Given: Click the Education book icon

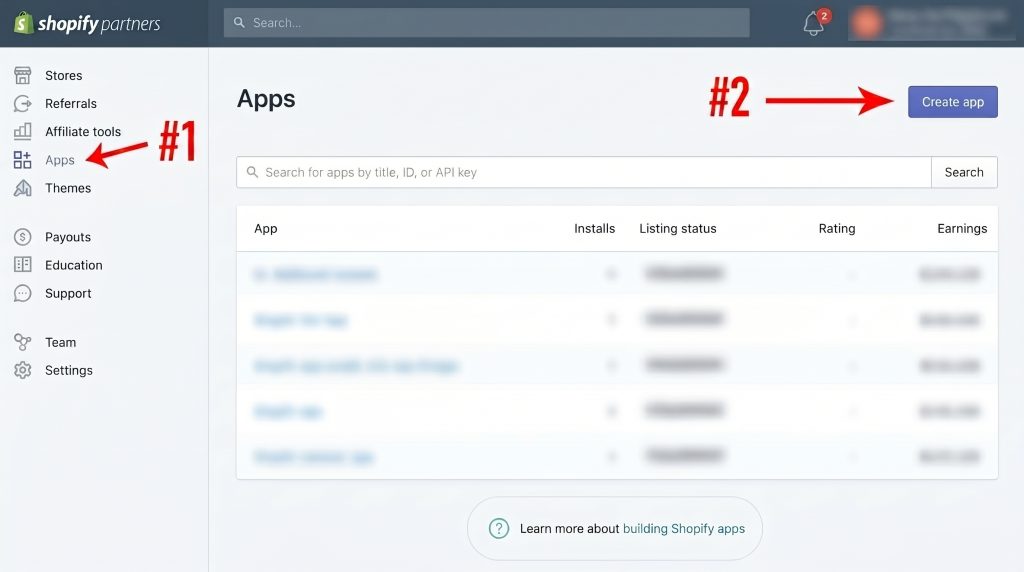Looking at the screenshot, I should point(23,265).
